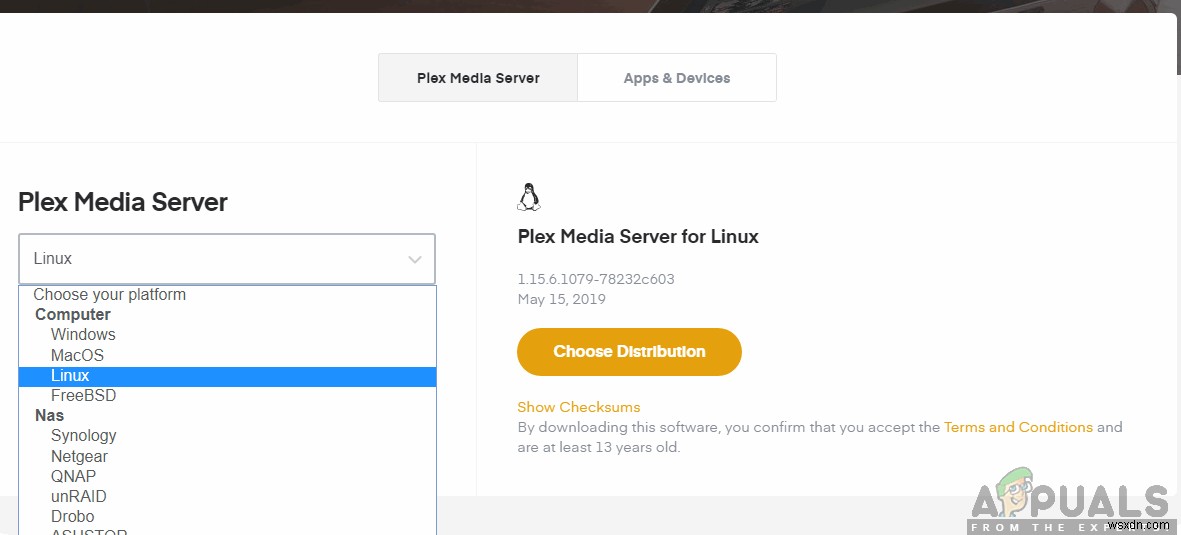Click the Nas group heading

pyautogui.click(x=50, y=415)
